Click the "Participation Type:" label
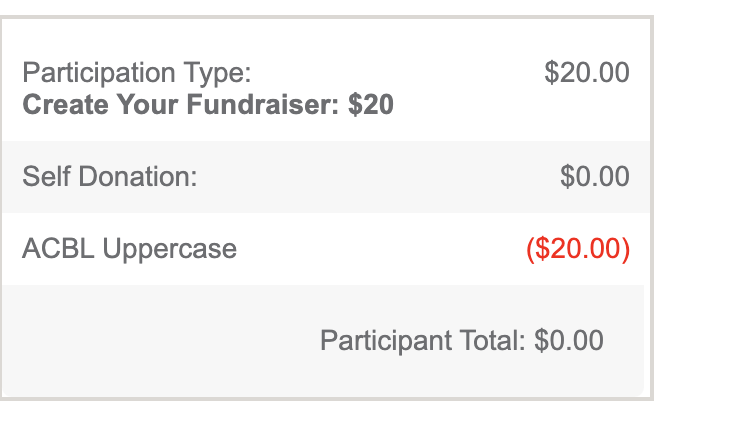Screen dimensions: 748x442 pyautogui.click(x=136, y=73)
